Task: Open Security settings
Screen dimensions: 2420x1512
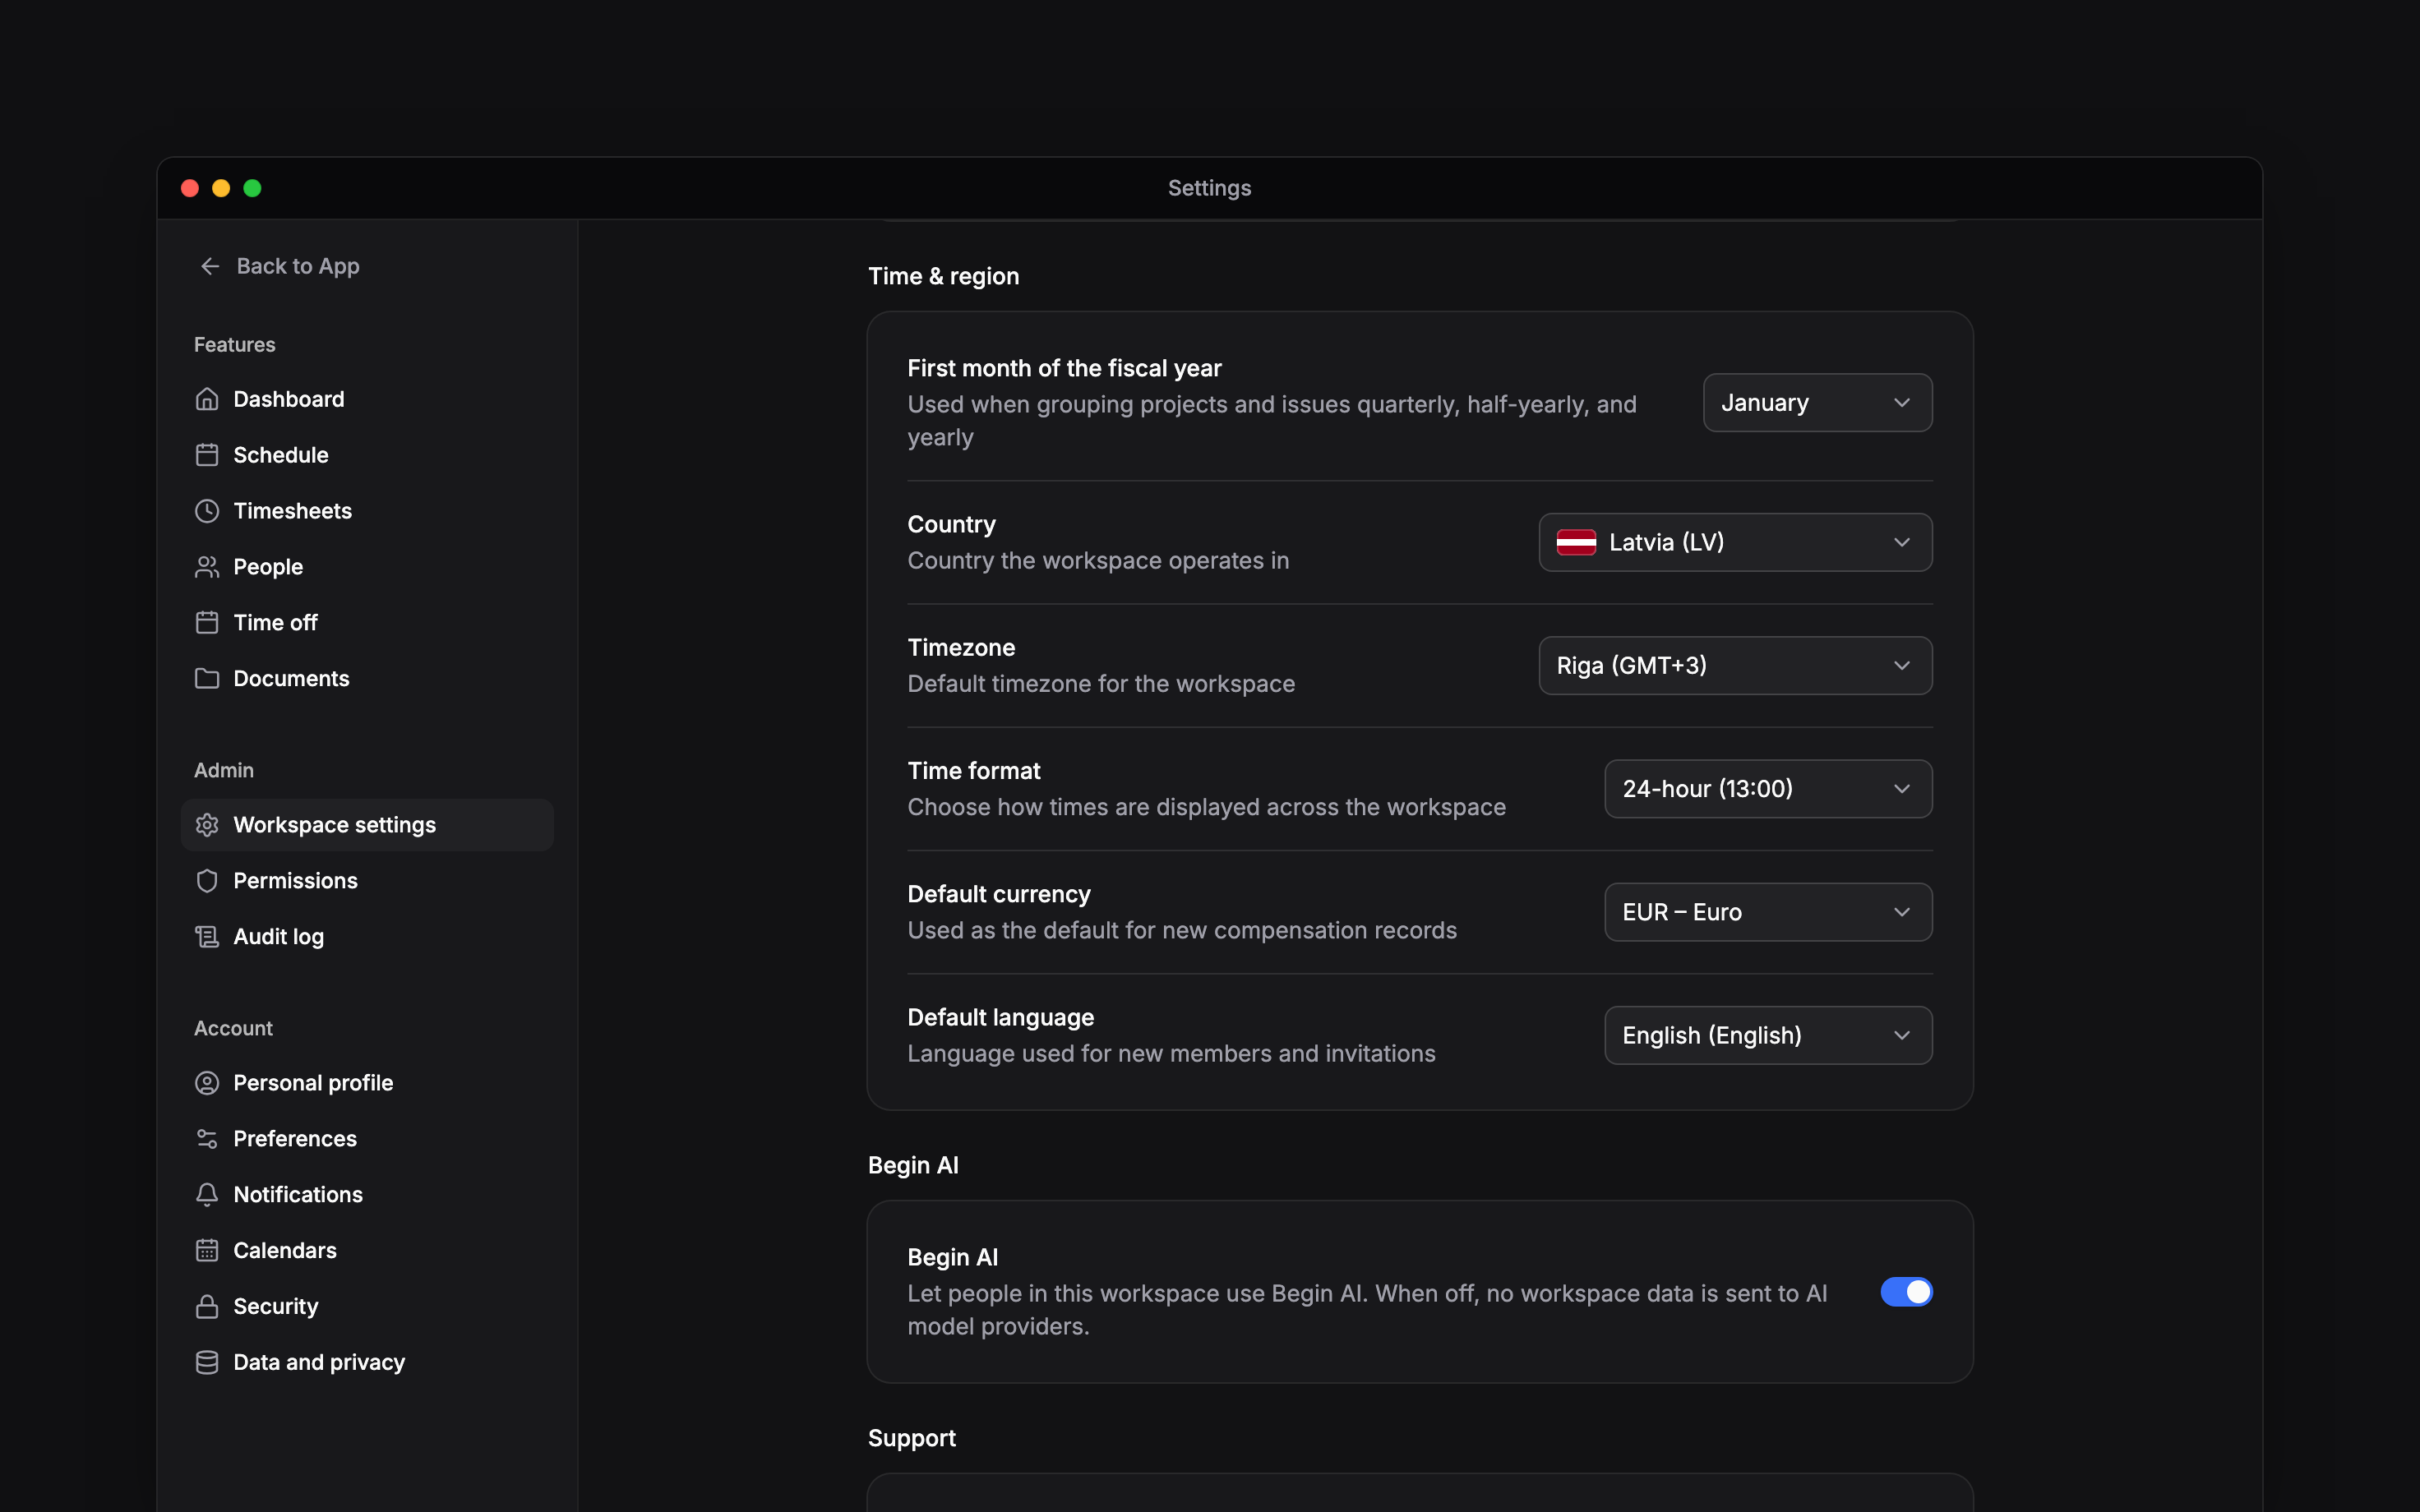Action: click(367, 1307)
